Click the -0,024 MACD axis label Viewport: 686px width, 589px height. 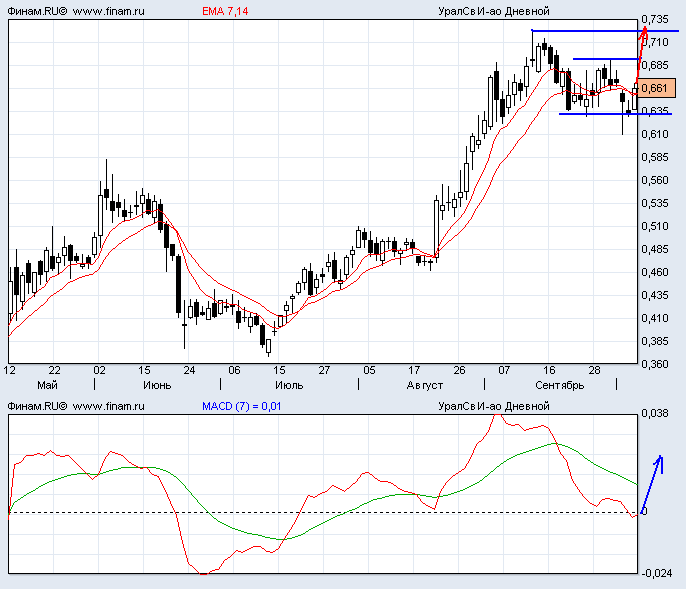[x=656, y=573]
